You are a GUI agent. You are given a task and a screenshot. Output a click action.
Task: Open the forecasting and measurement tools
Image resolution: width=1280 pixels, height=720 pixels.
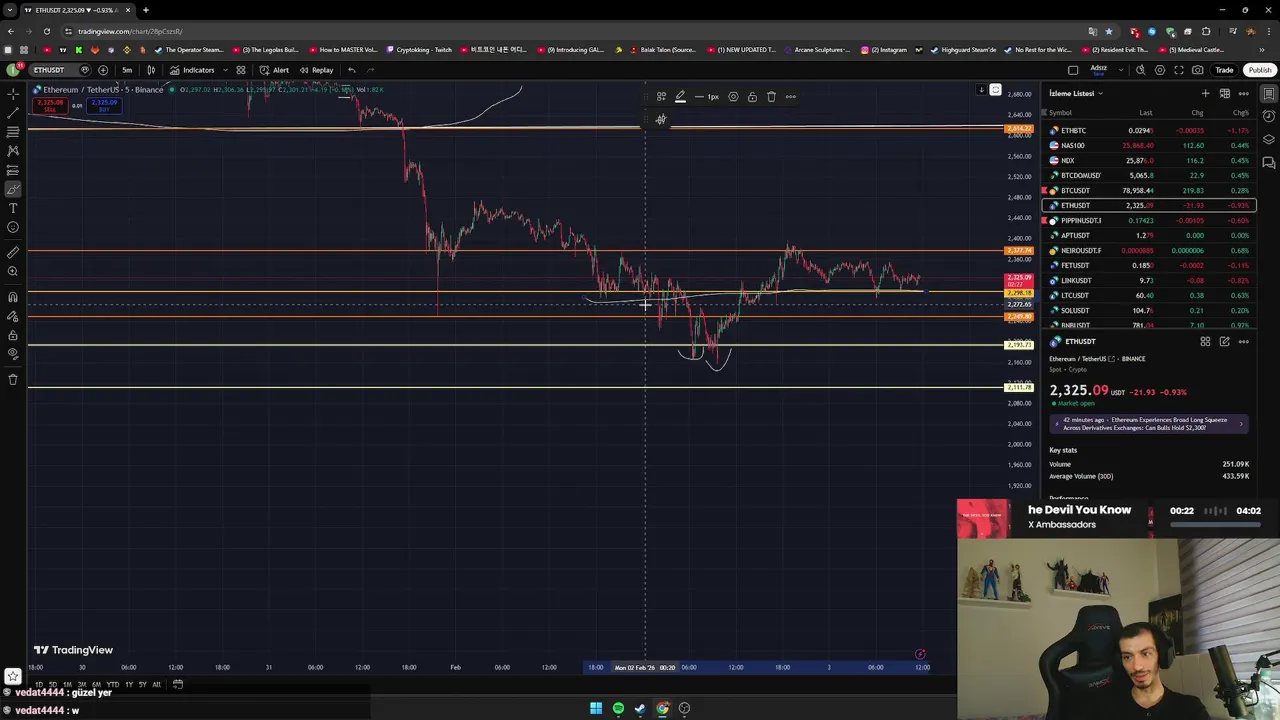coord(13,169)
